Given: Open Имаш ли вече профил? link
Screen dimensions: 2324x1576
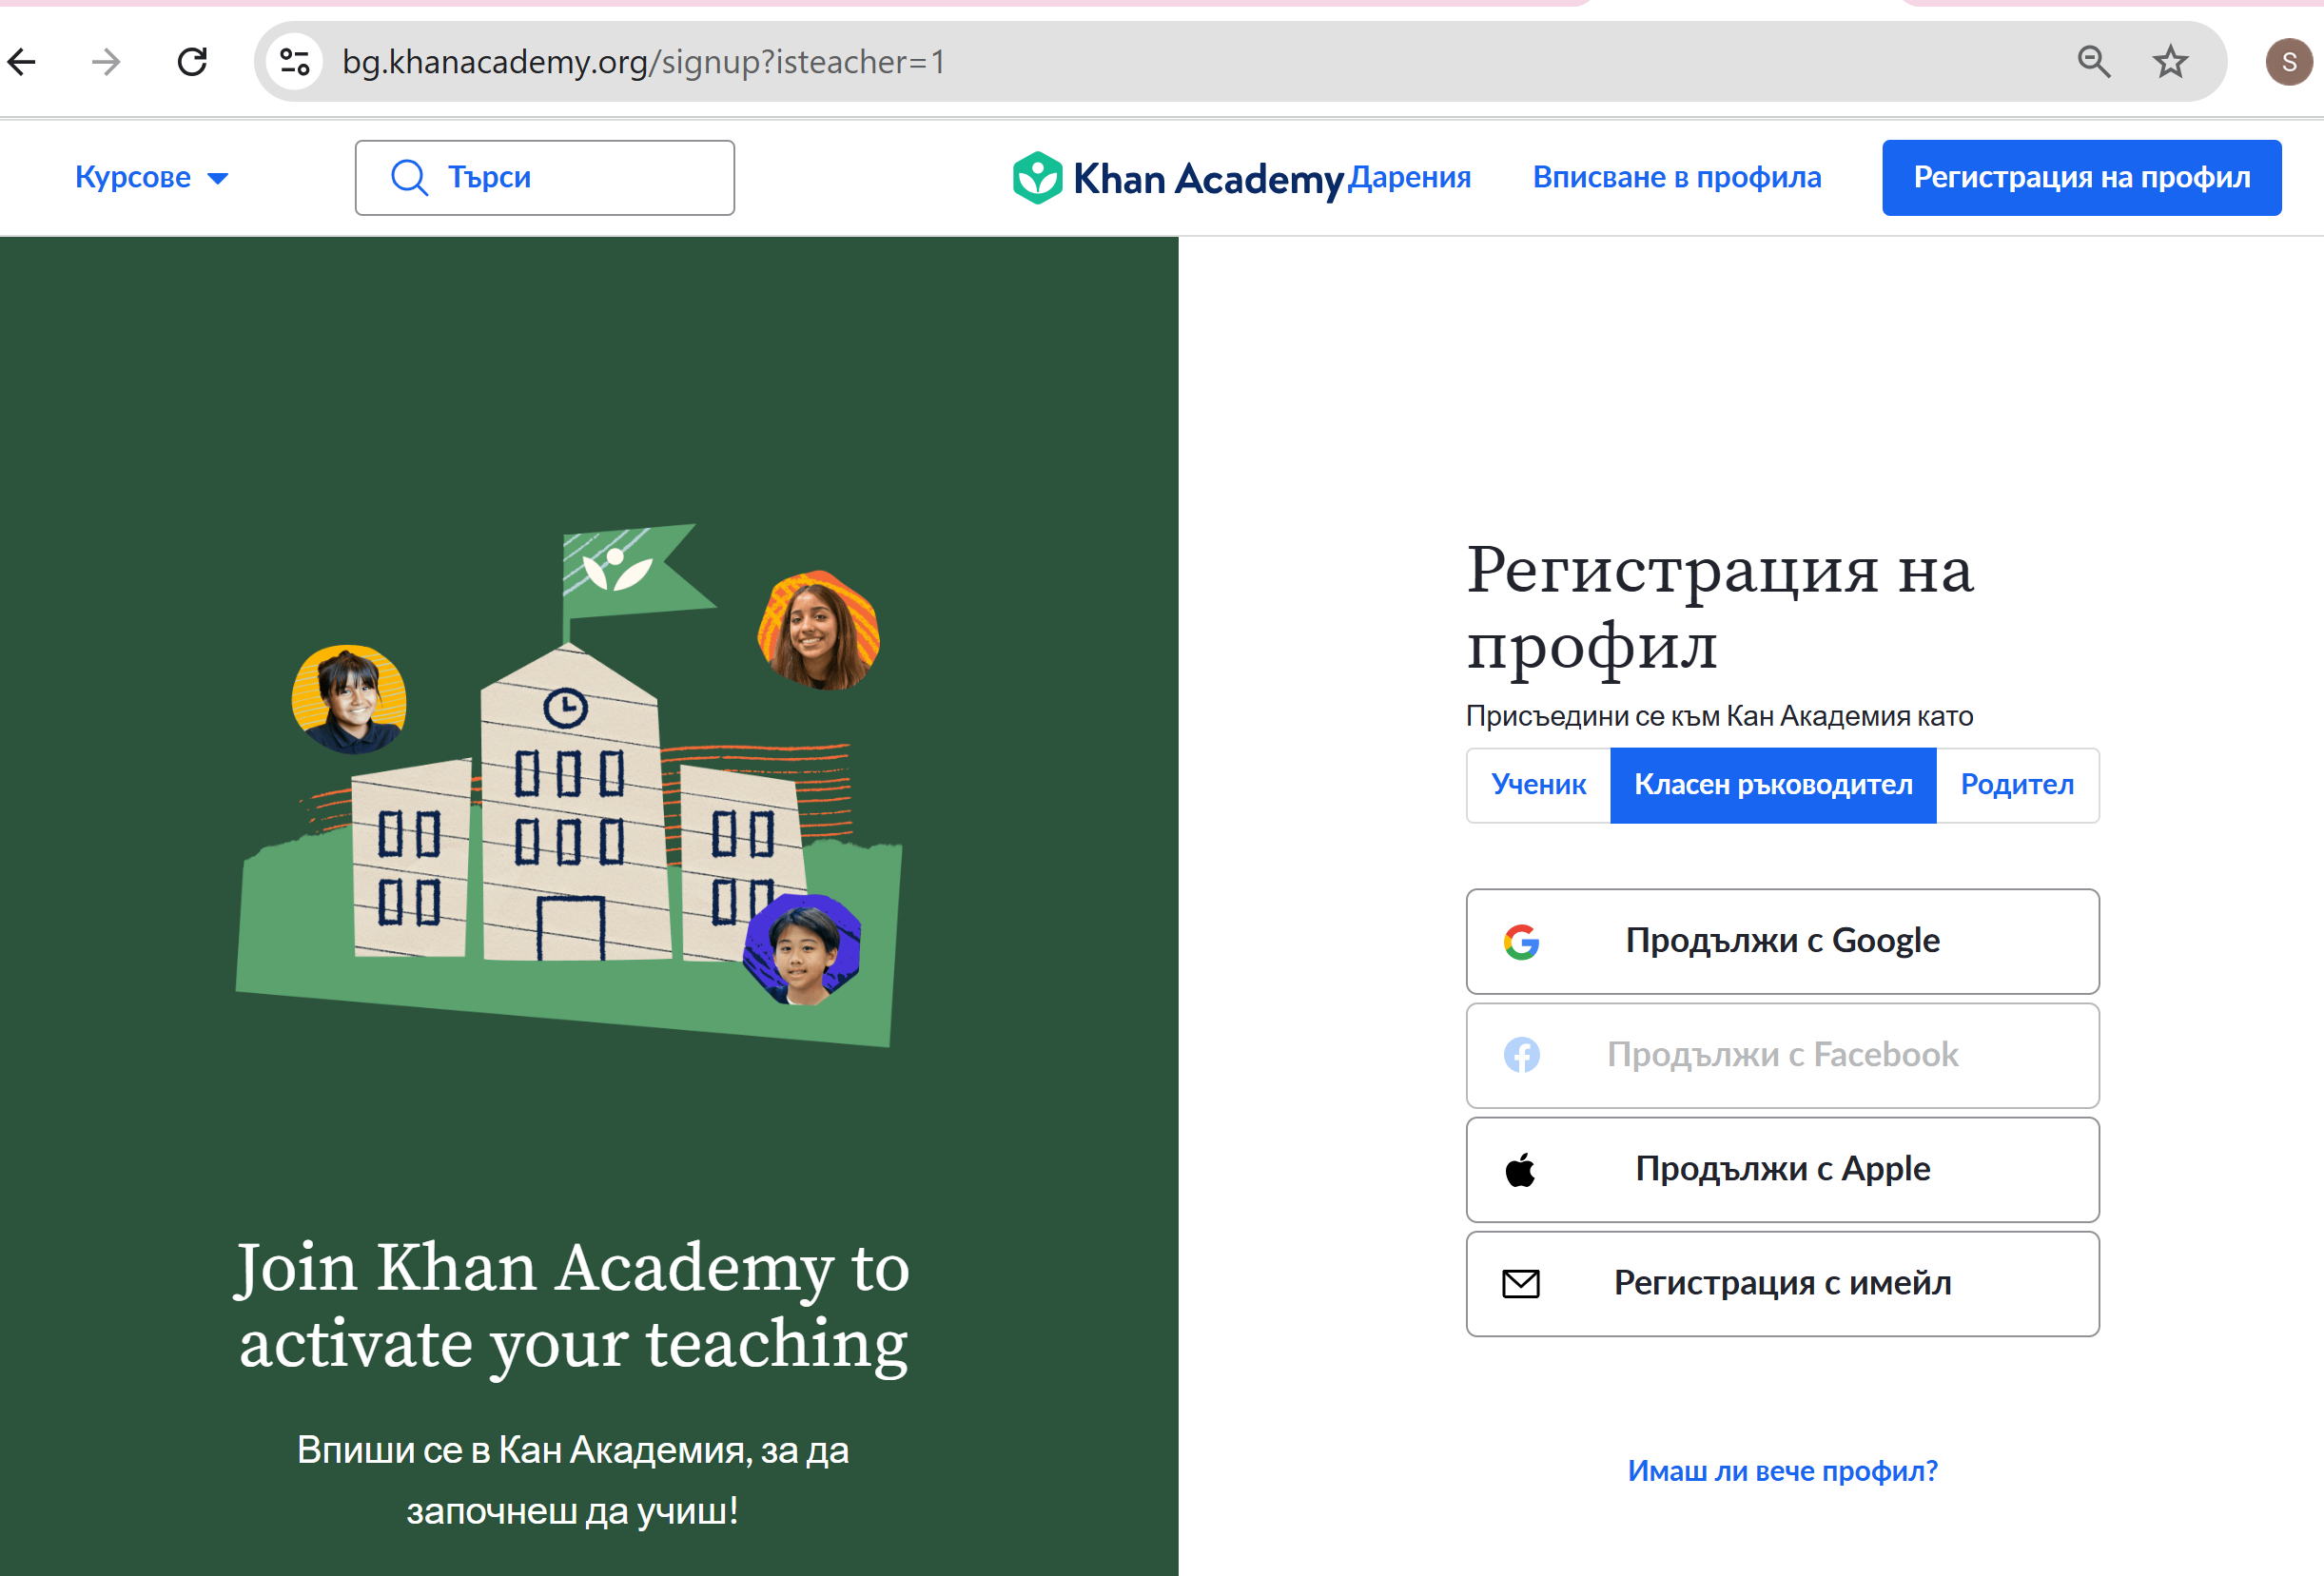Looking at the screenshot, I should (x=1782, y=1471).
